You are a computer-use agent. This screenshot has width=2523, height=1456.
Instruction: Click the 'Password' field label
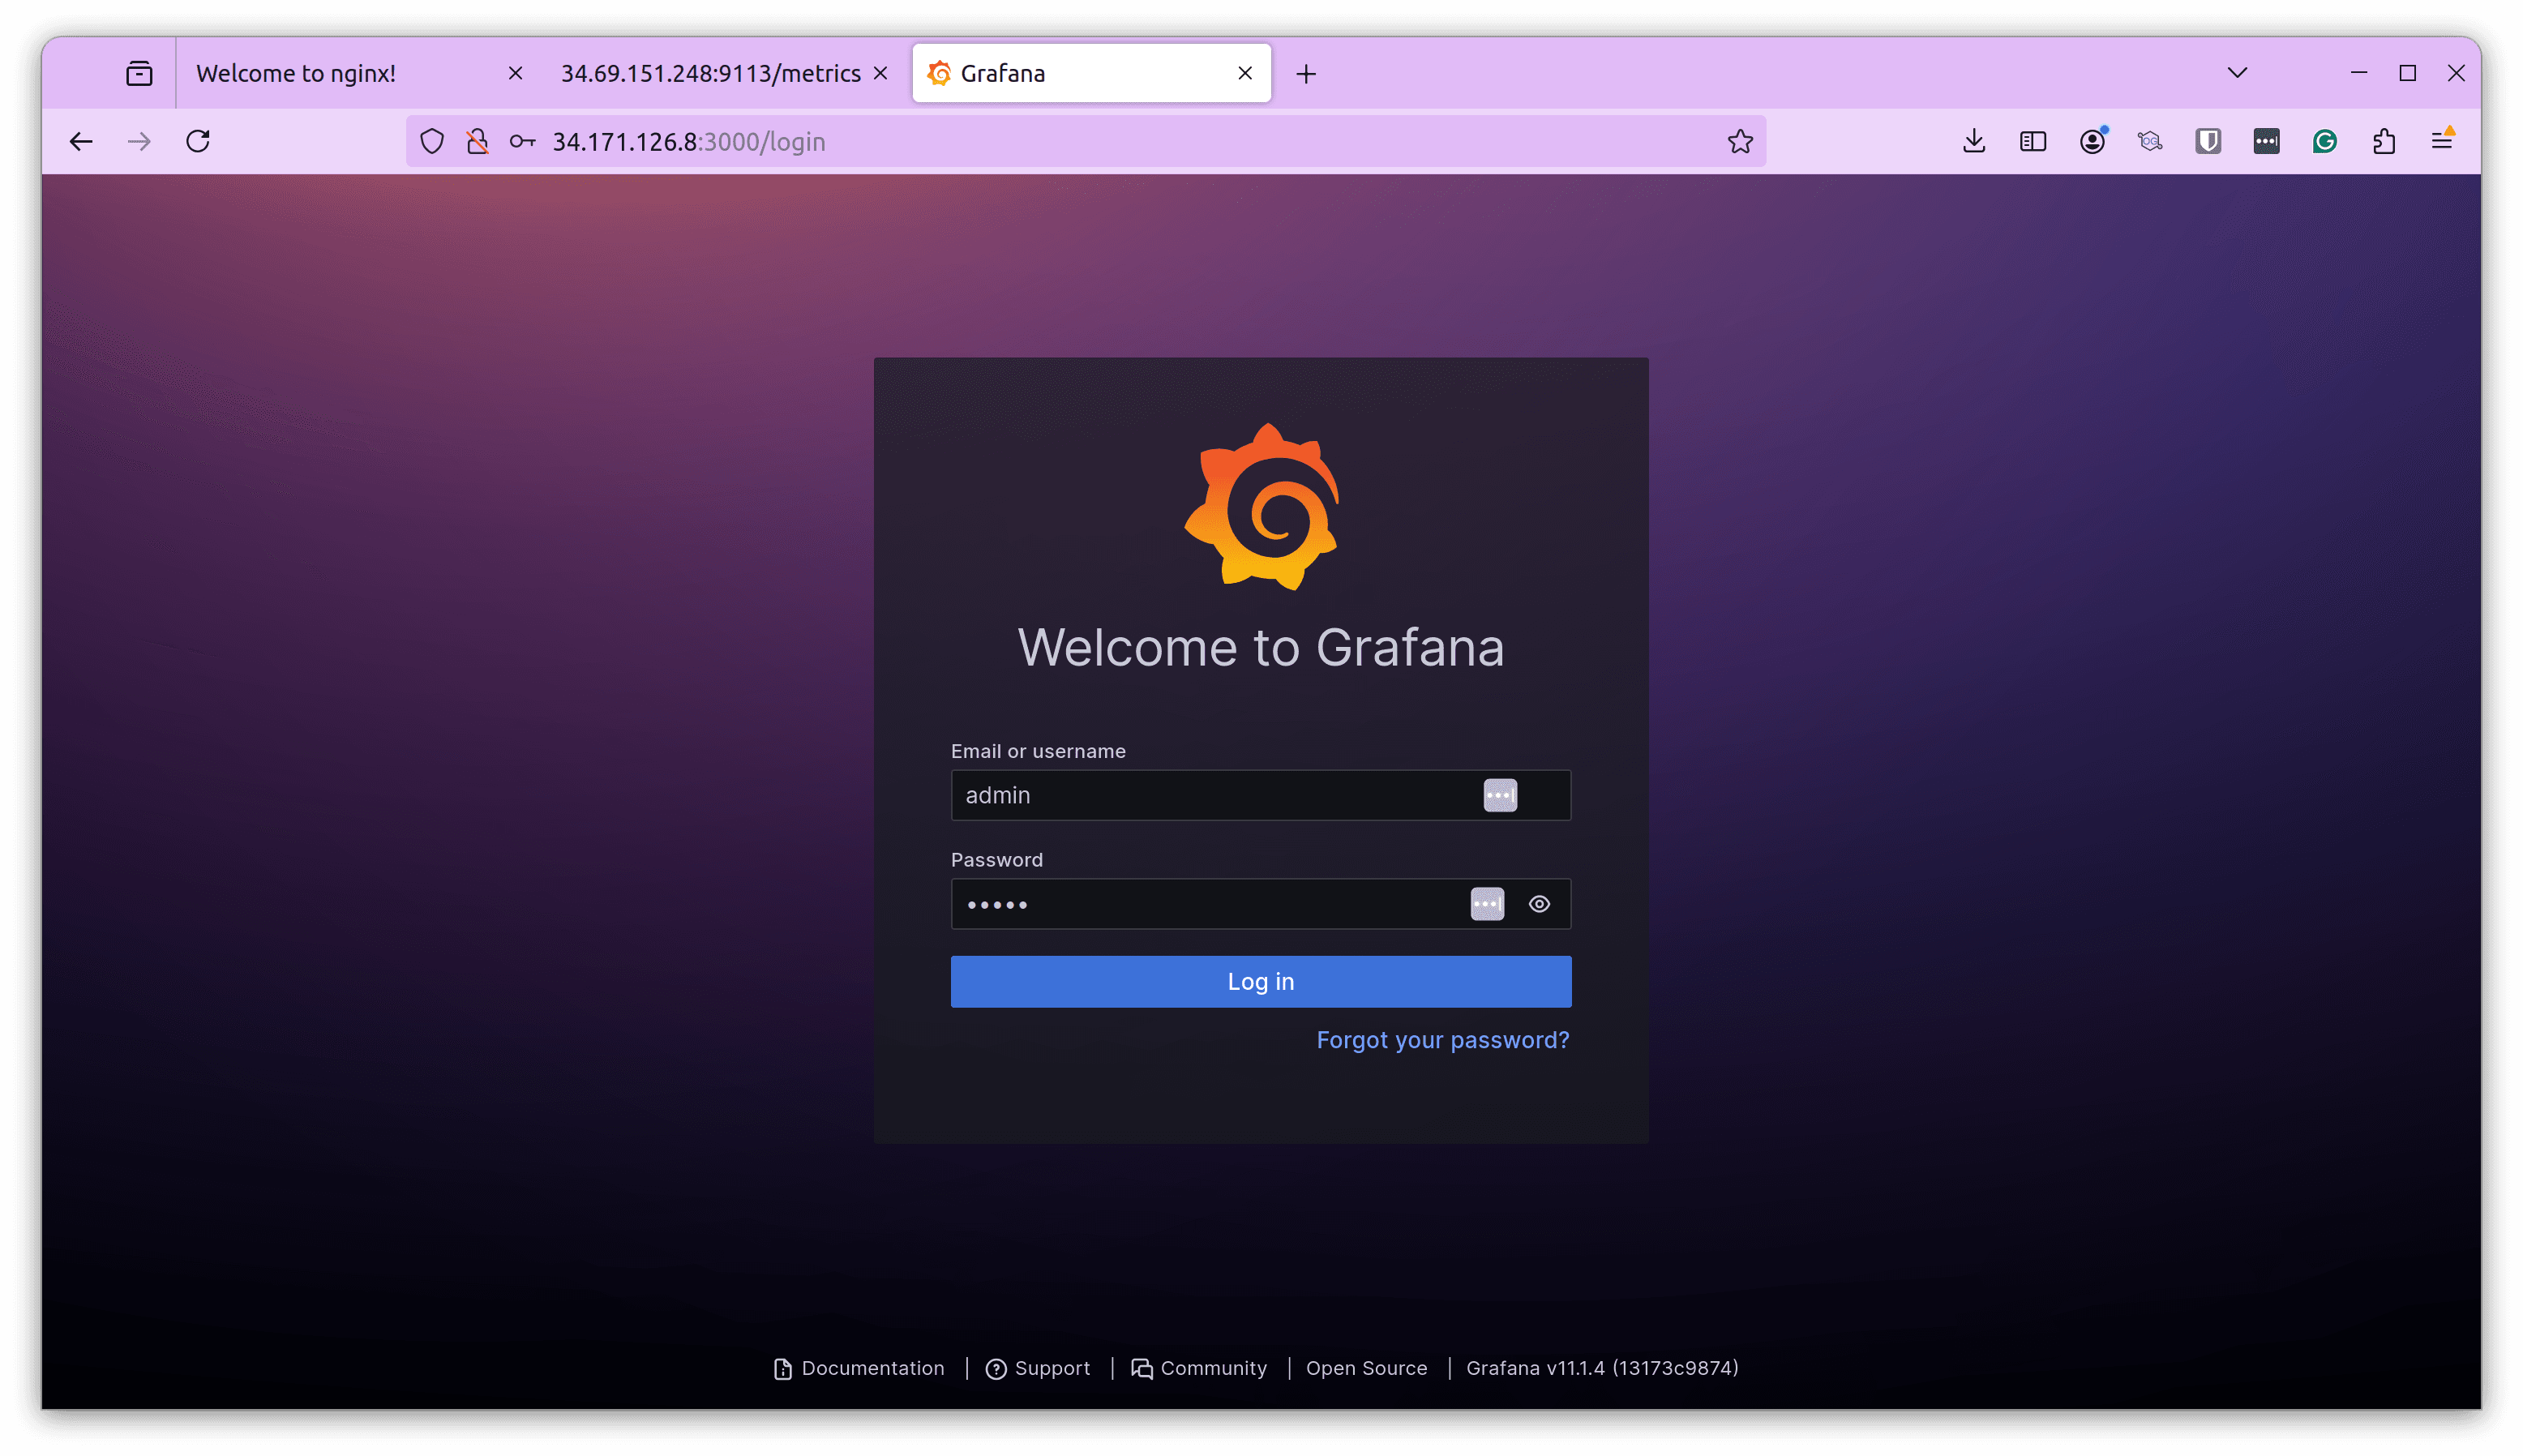pos(996,860)
